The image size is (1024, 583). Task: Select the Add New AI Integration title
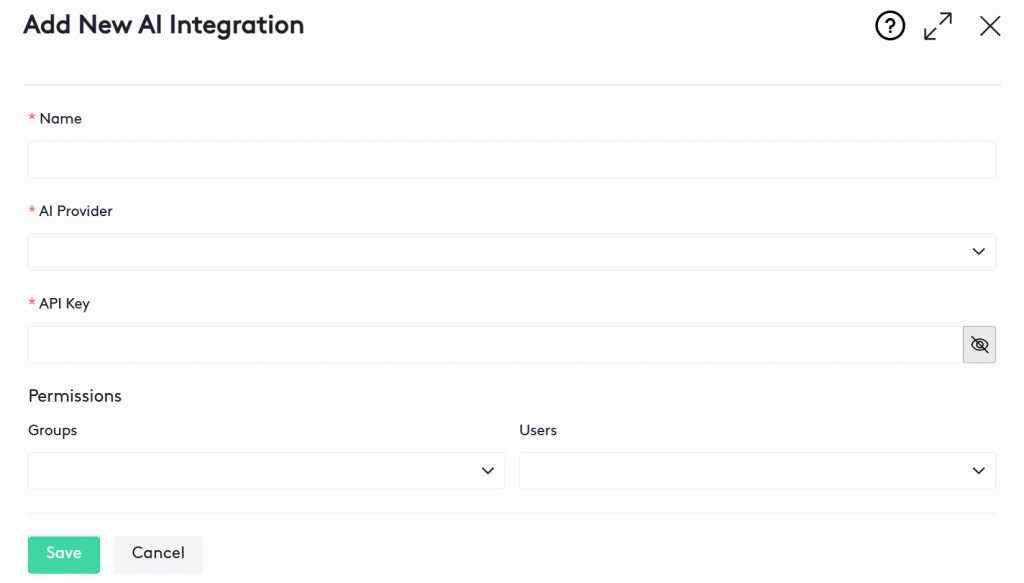(163, 25)
